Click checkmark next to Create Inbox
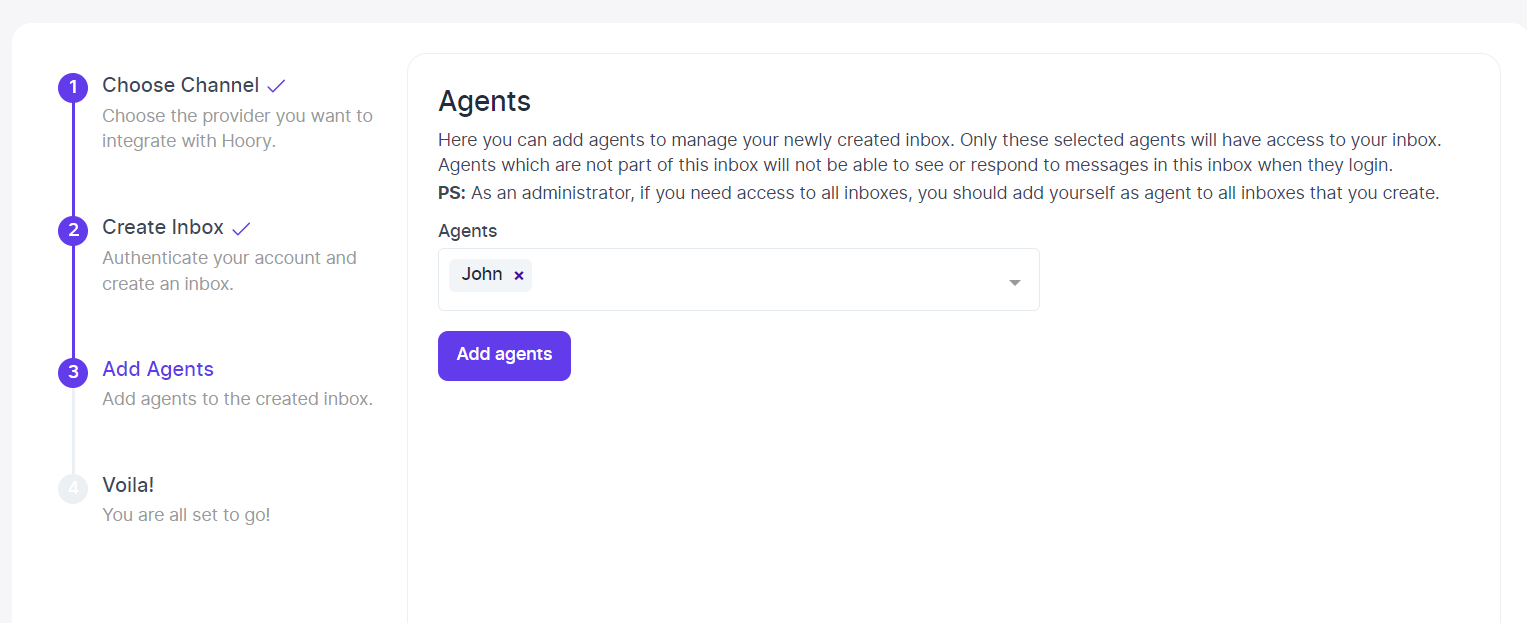Screen dimensions: 1527x623 [241, 228]
